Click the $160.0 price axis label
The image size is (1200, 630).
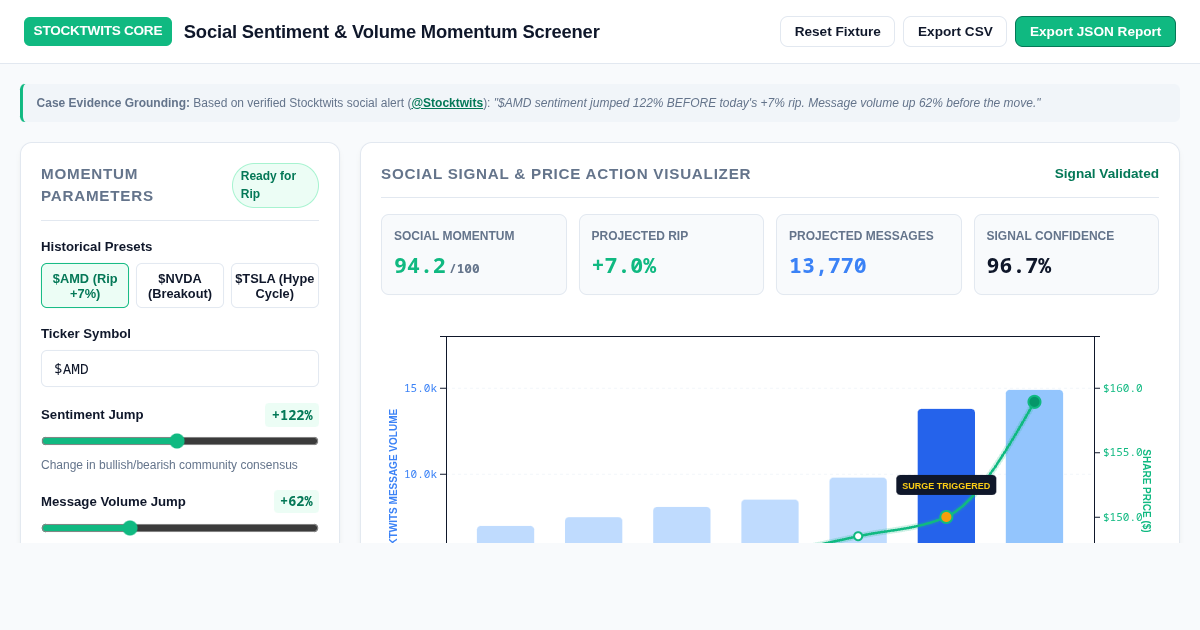tap(1122, 388)
